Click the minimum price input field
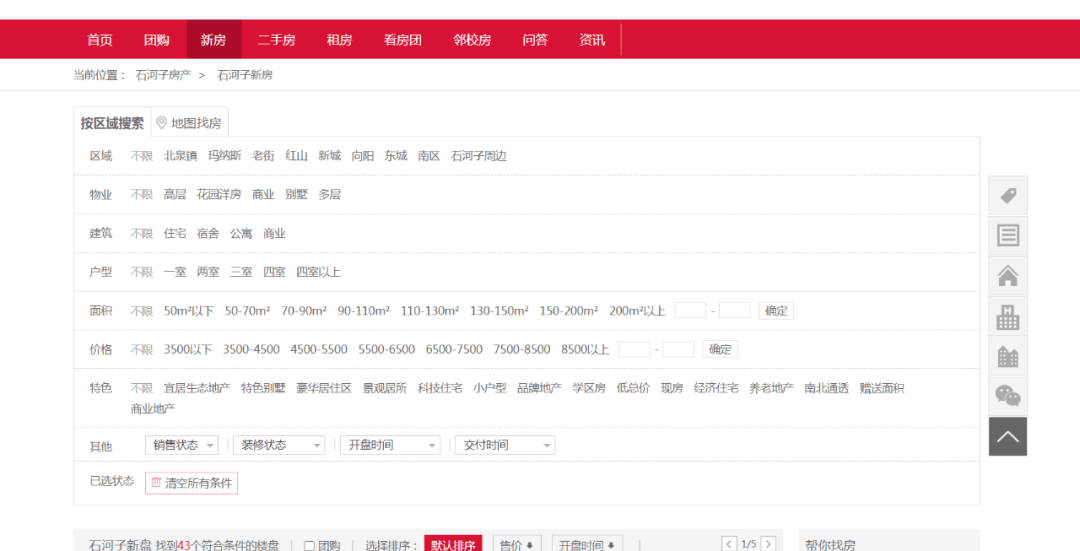The image size is (1080, 551). coord(634,349)
